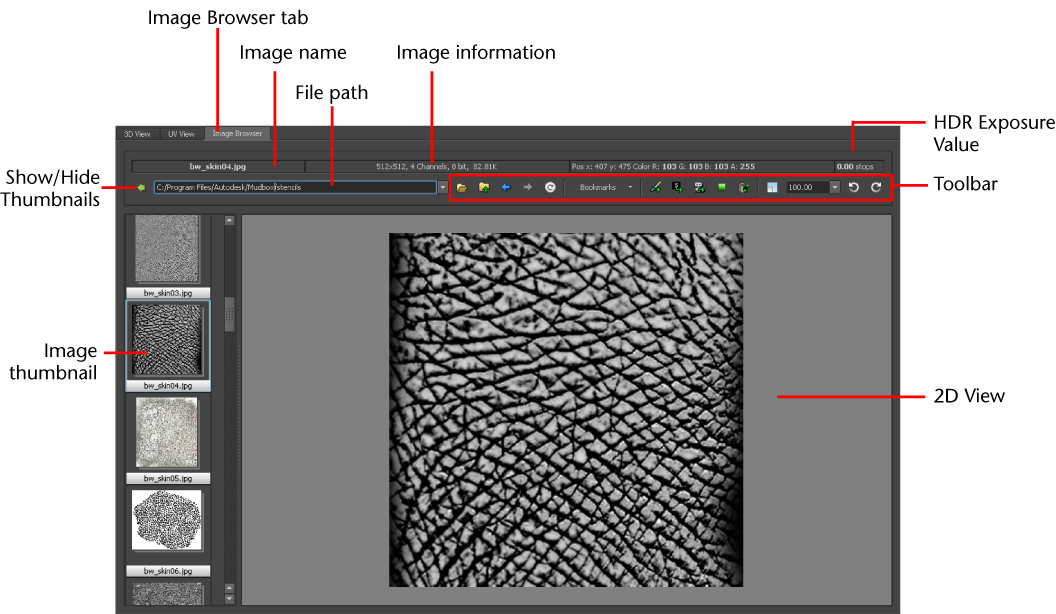Refresh the image browser folder
The width and height of the screenshot is (1056, 614).
point(550,188)
